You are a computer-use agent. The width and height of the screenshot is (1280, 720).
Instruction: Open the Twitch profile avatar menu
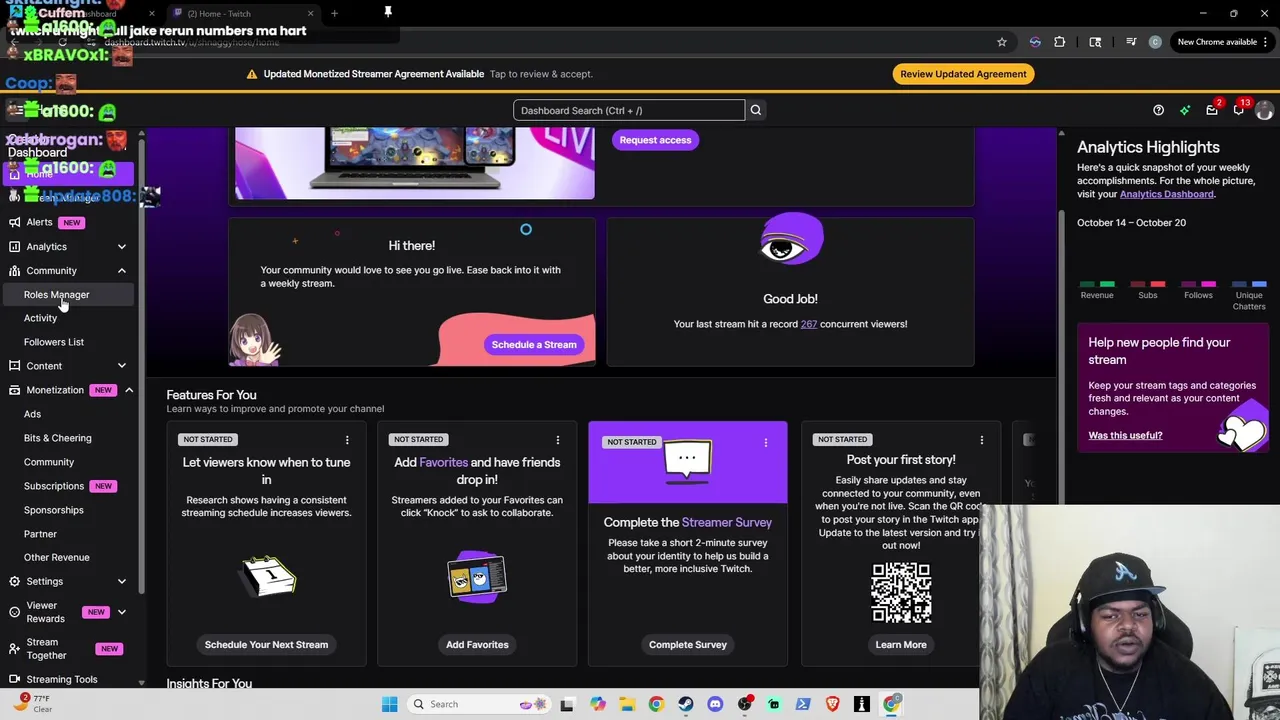[x=1265, y=110]
